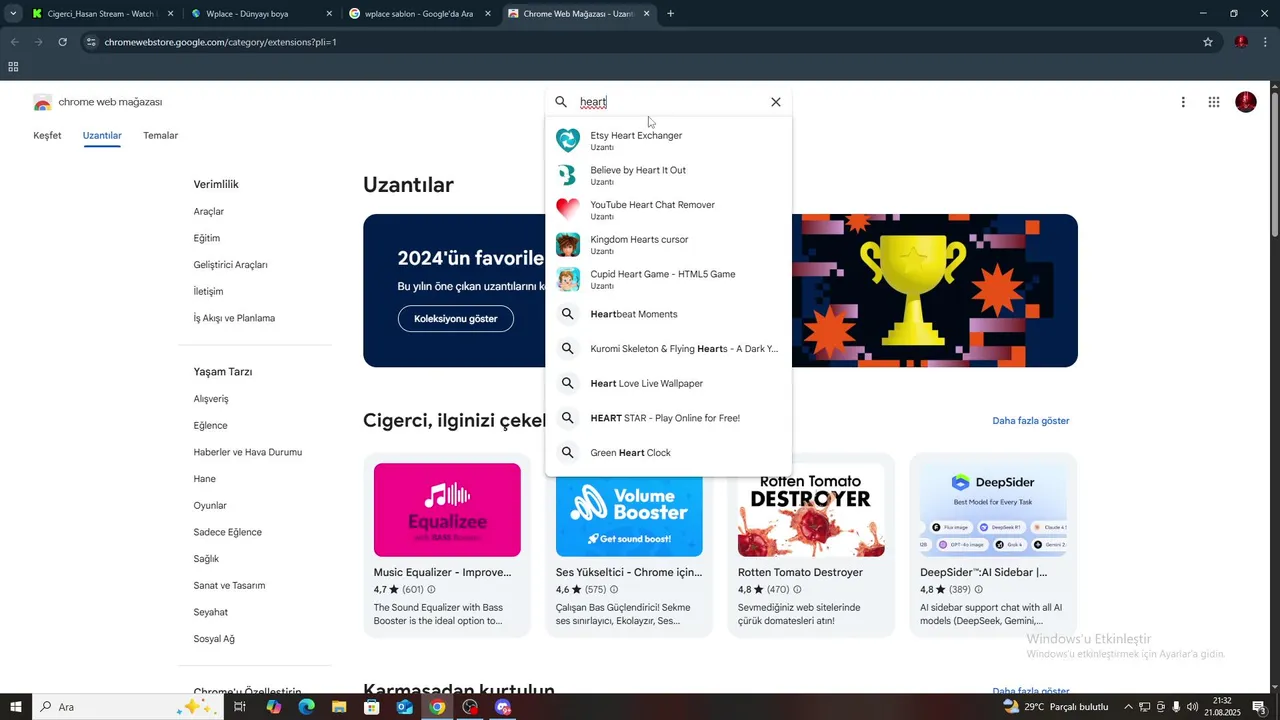Open the Google account avatar on the page
The image size is (1280, 720).
pos(1246,102)
